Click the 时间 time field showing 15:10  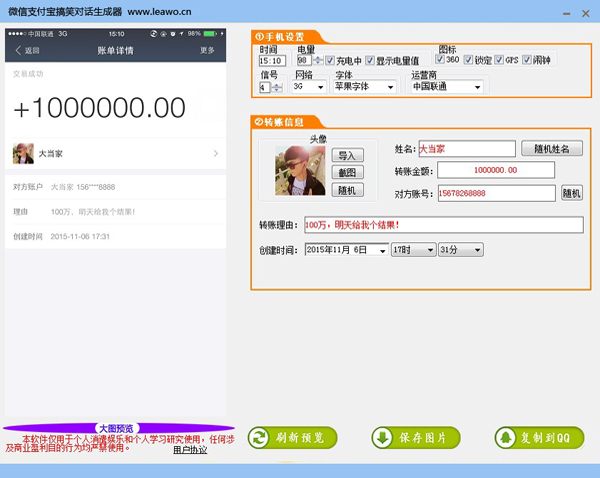coord(272,60)
